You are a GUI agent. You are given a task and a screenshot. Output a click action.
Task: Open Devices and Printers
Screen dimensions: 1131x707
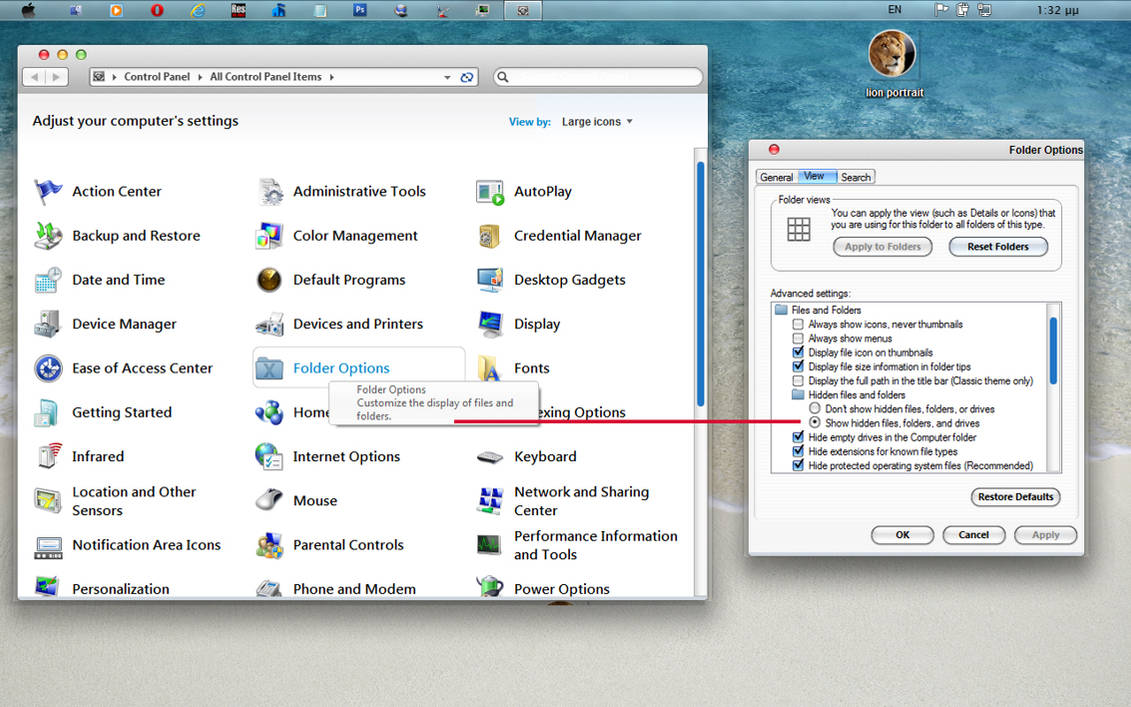tap(356, 324)
